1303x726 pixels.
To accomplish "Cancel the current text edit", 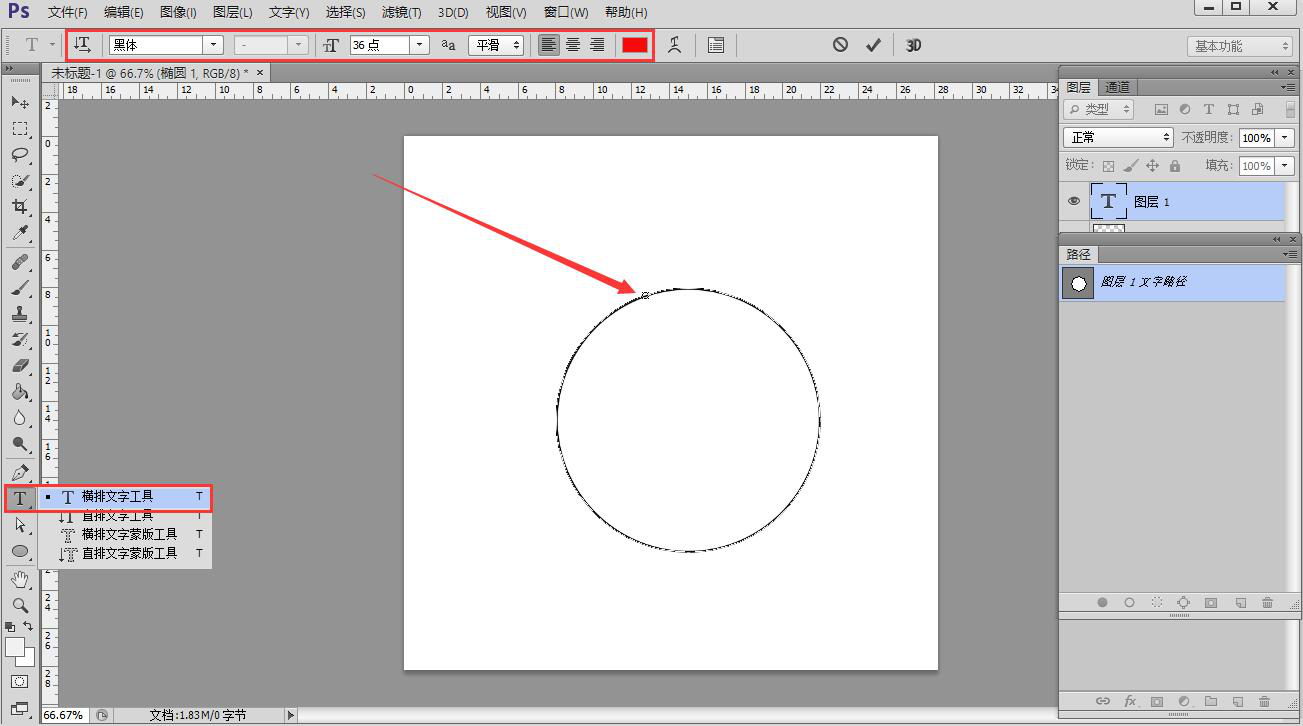I will tap(840, 45).
